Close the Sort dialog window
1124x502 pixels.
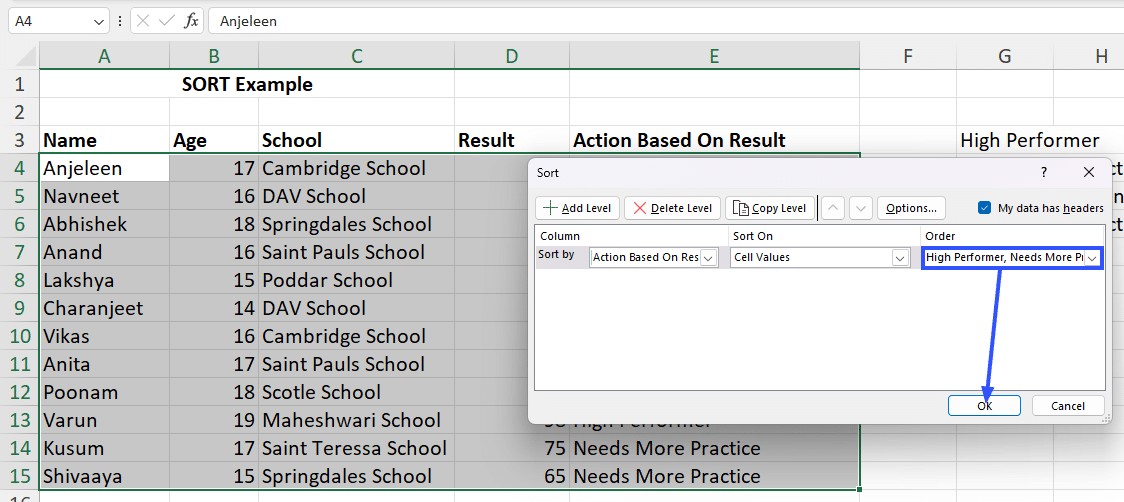[x=1089, y=172]
